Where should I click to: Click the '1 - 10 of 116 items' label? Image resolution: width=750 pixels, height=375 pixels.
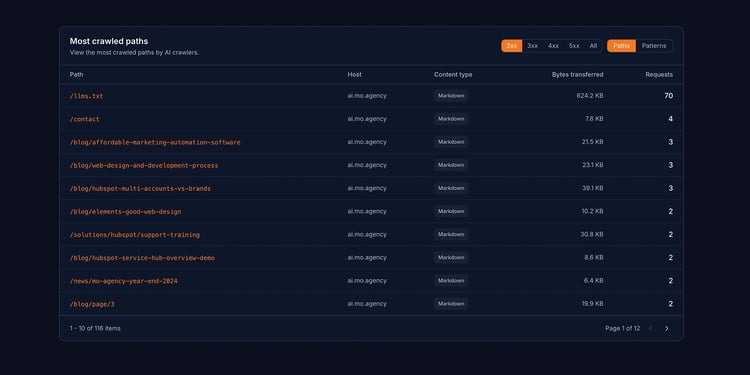tap(95, 329)
